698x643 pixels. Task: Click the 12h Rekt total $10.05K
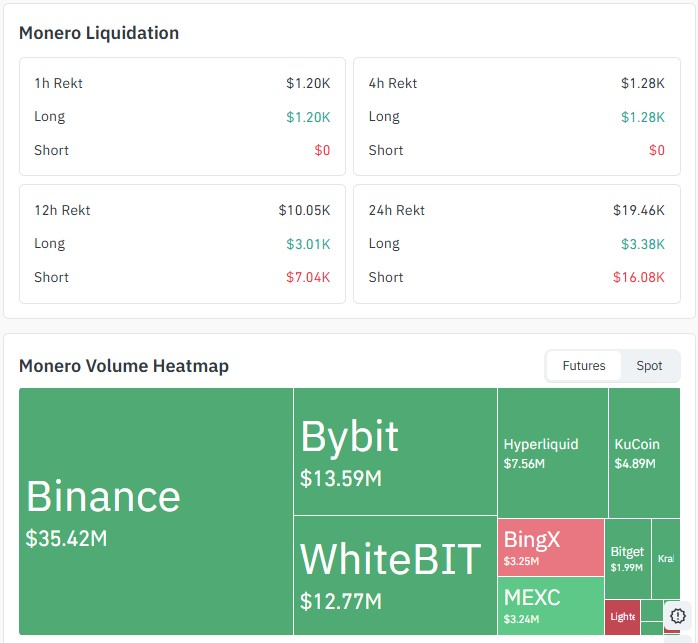304,210
